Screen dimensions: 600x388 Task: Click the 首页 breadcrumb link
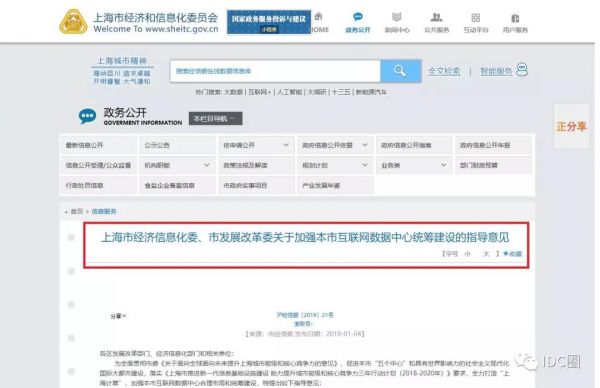coord(77,211)
